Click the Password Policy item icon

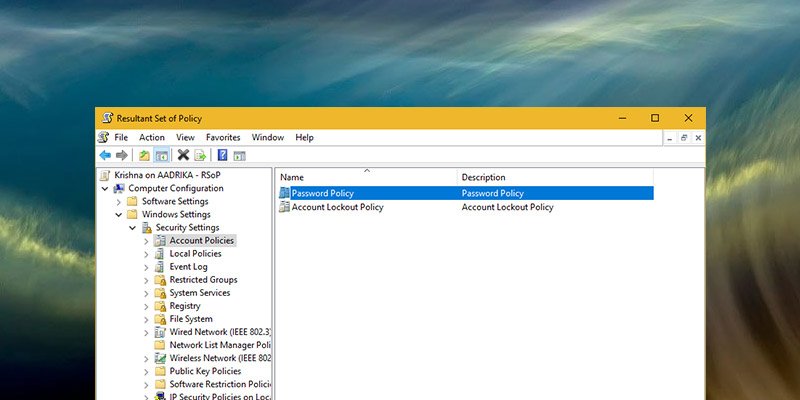[285, 193]
